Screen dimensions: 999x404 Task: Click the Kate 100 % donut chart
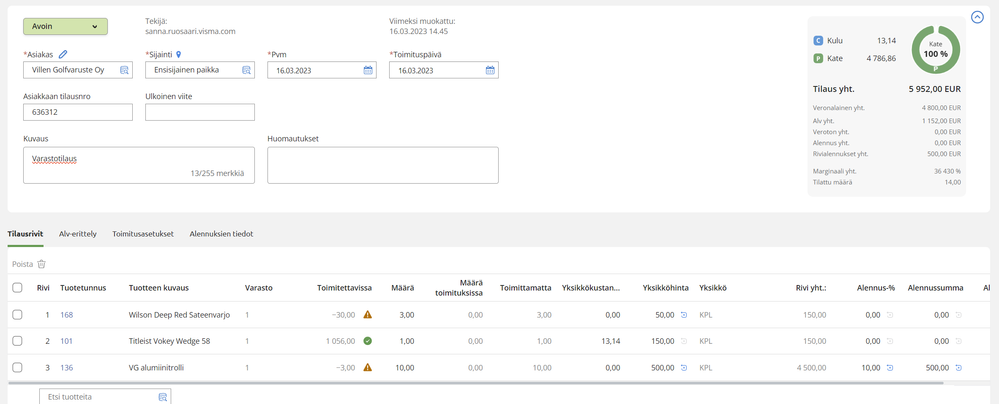click(x=935, y=49)
